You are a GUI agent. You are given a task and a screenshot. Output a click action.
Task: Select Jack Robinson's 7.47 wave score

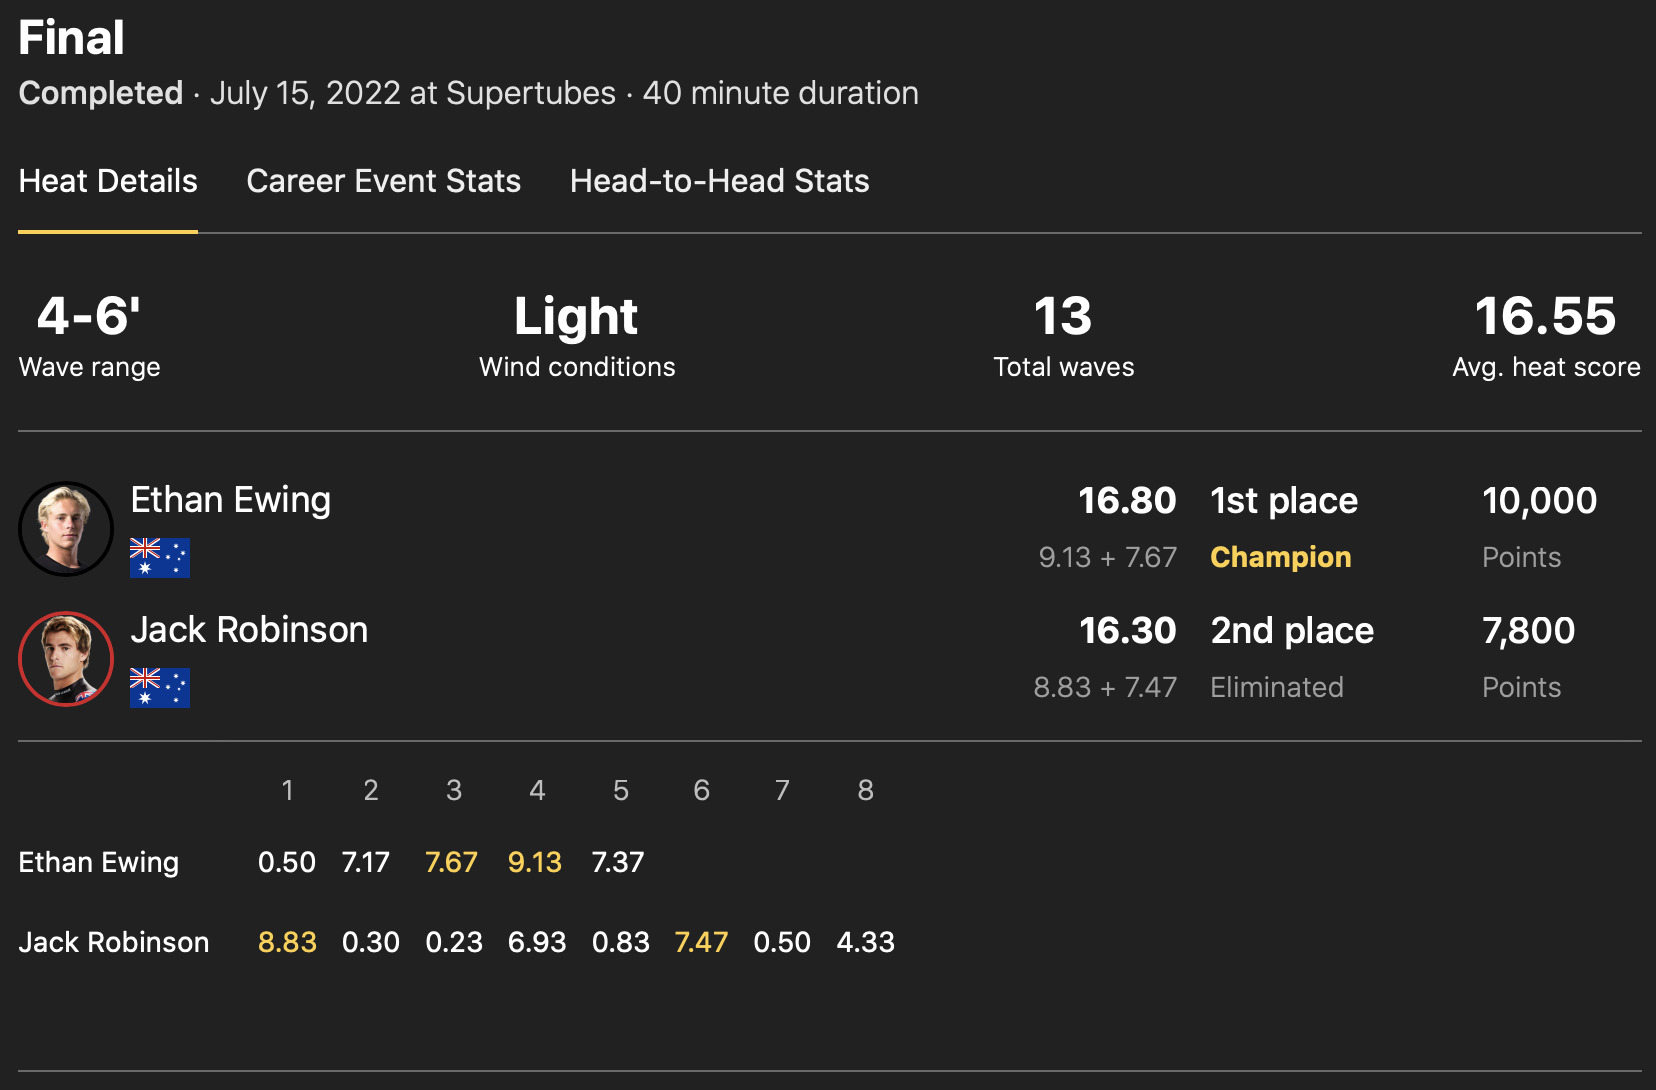point(701,942)
